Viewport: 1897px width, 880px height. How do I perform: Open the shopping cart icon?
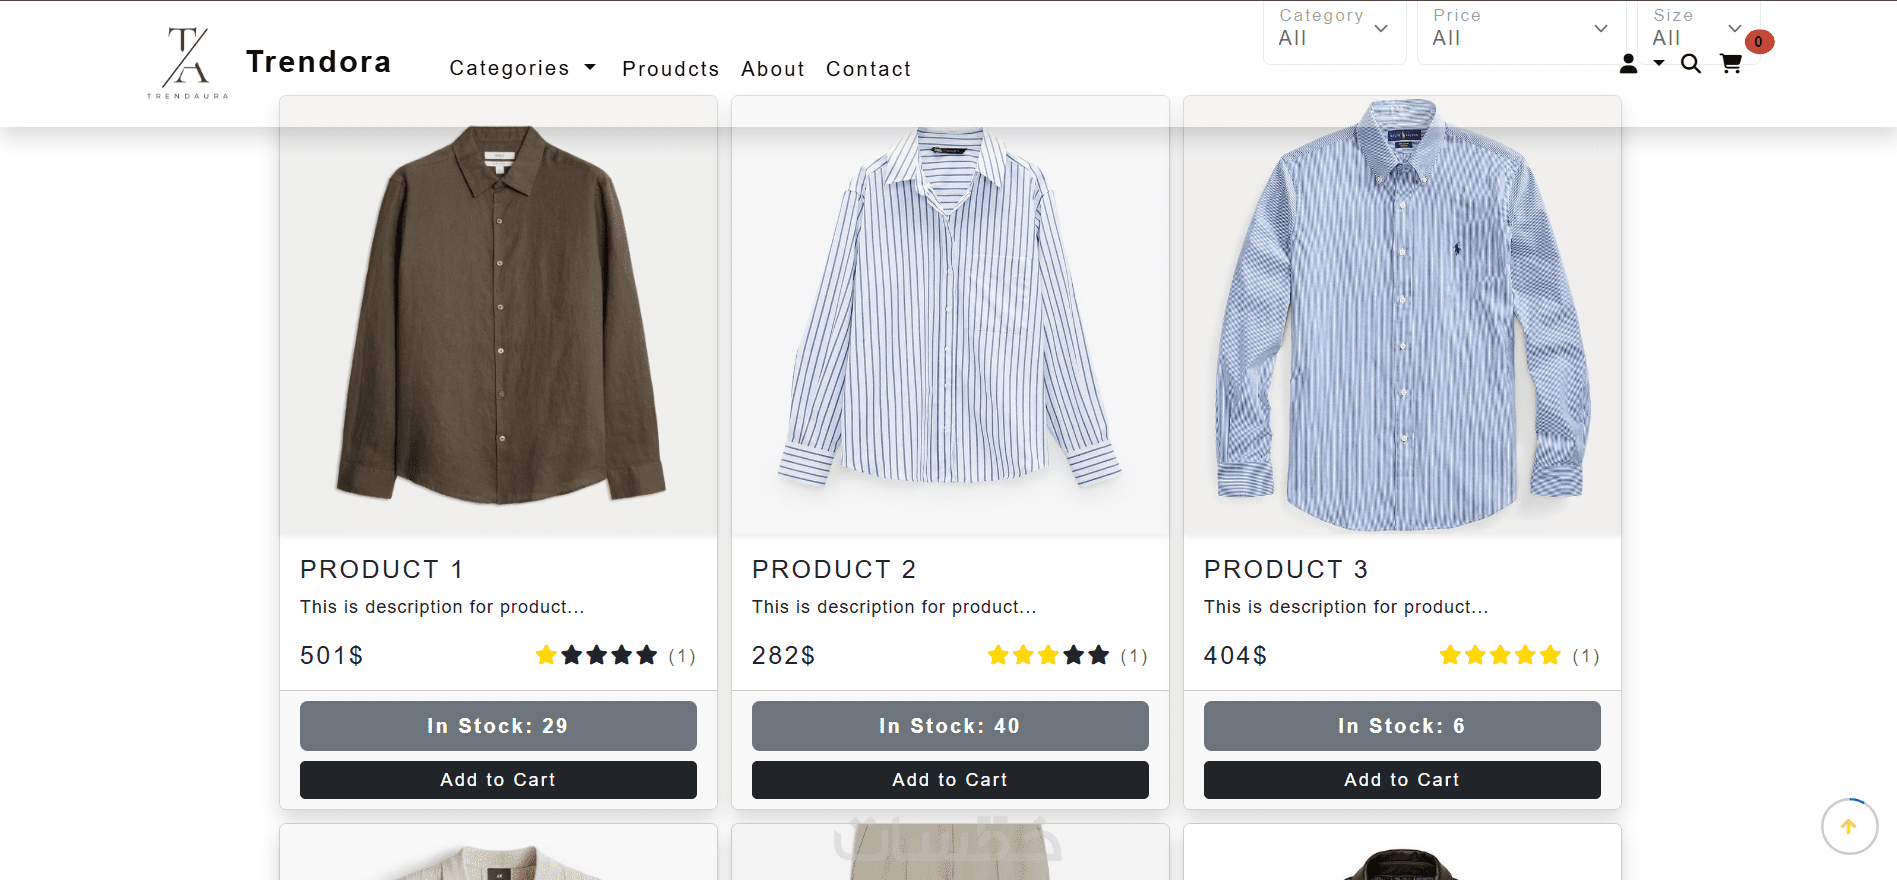pos(1730,64)
